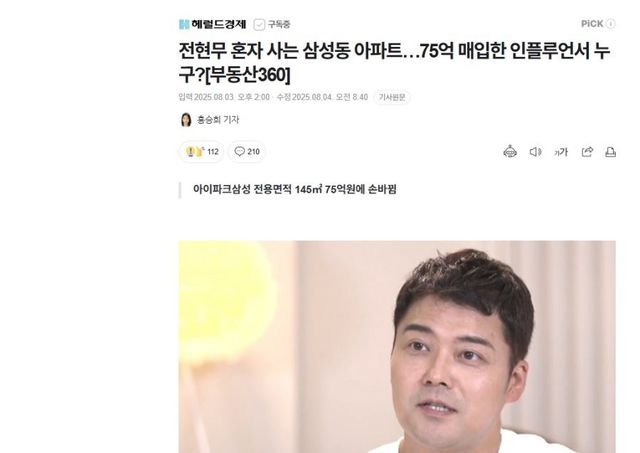Click the headline about 전현무 삼성동 아파트

click(394, 63)
